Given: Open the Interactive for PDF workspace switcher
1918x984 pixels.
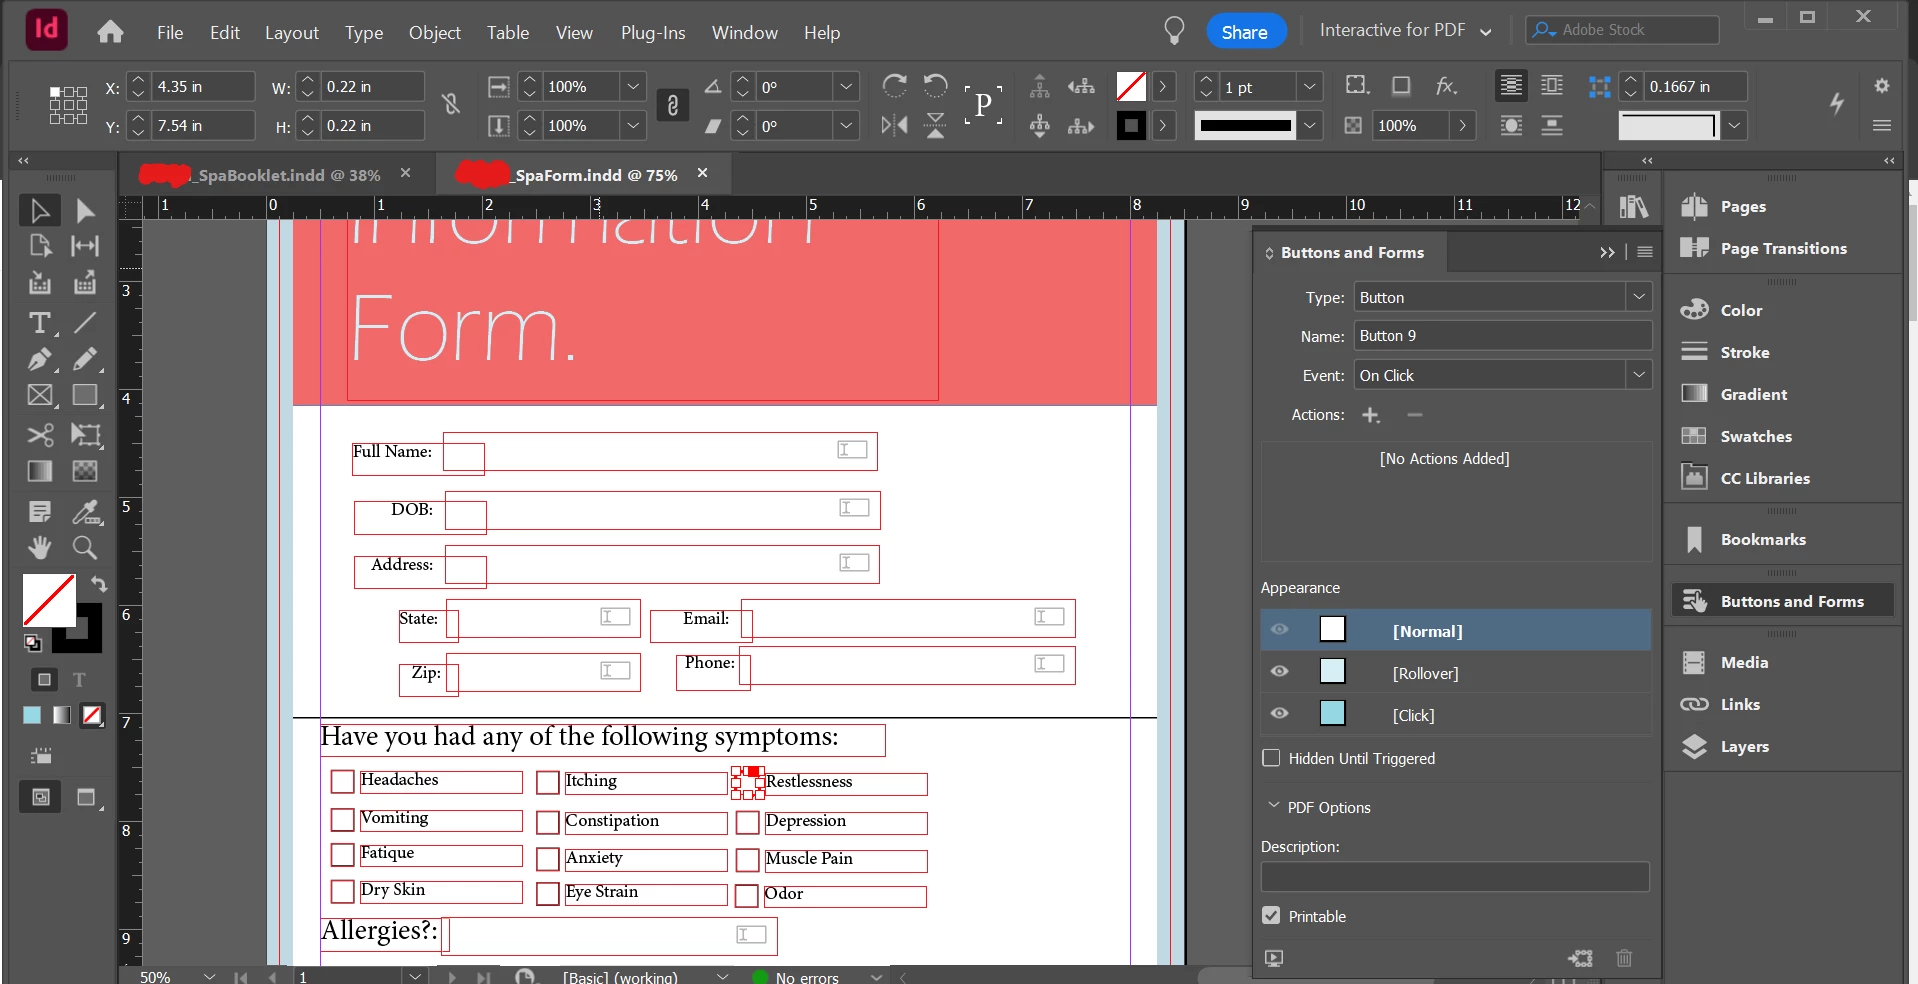Looking at the screenshot, I should pyautogui.click(x=1405, y=30).
